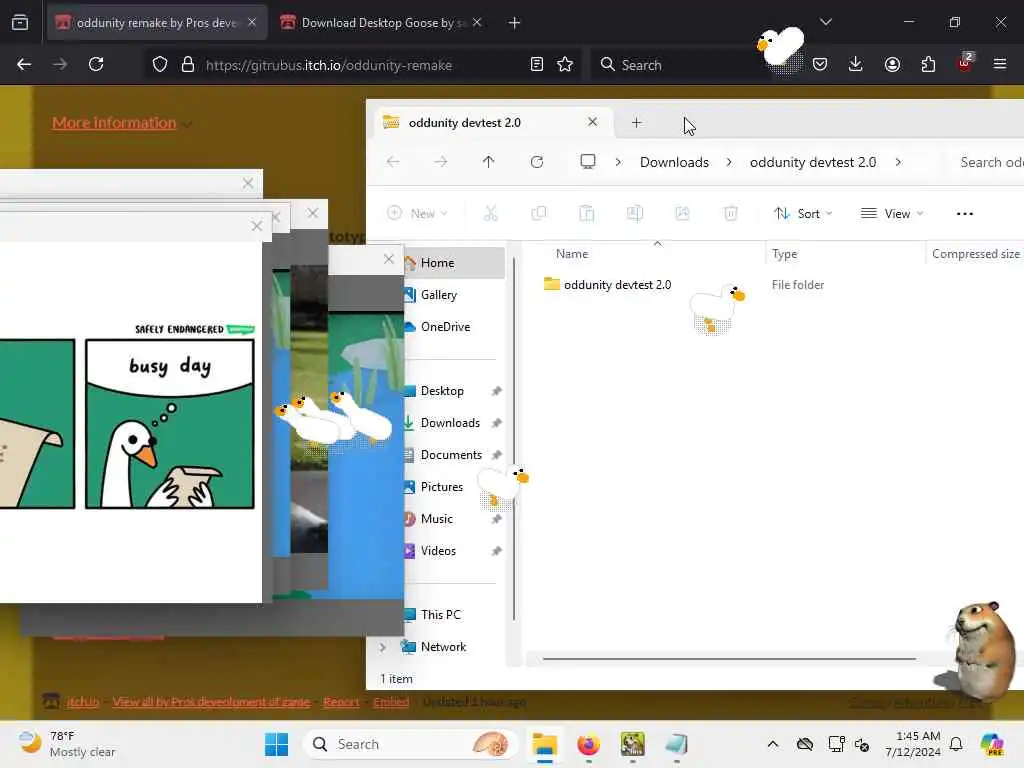Click the Firefox Search box
Image resolution: width=1024 pixels, height=768 pixels.
tap(679, 65)
